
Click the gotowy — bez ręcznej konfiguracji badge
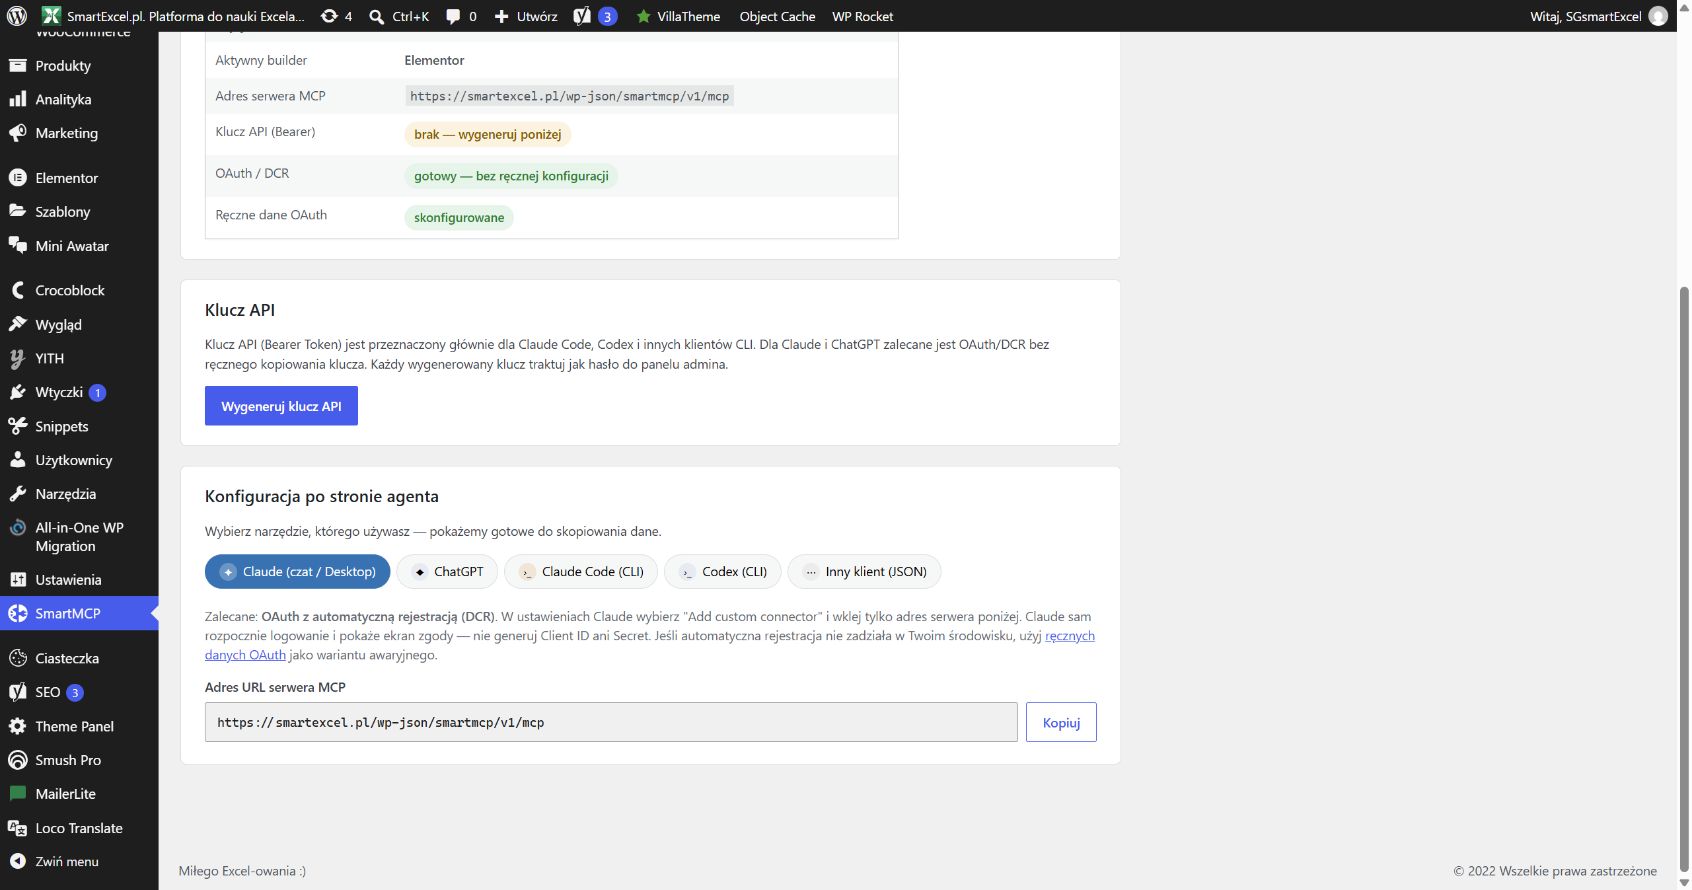(511, 176)
